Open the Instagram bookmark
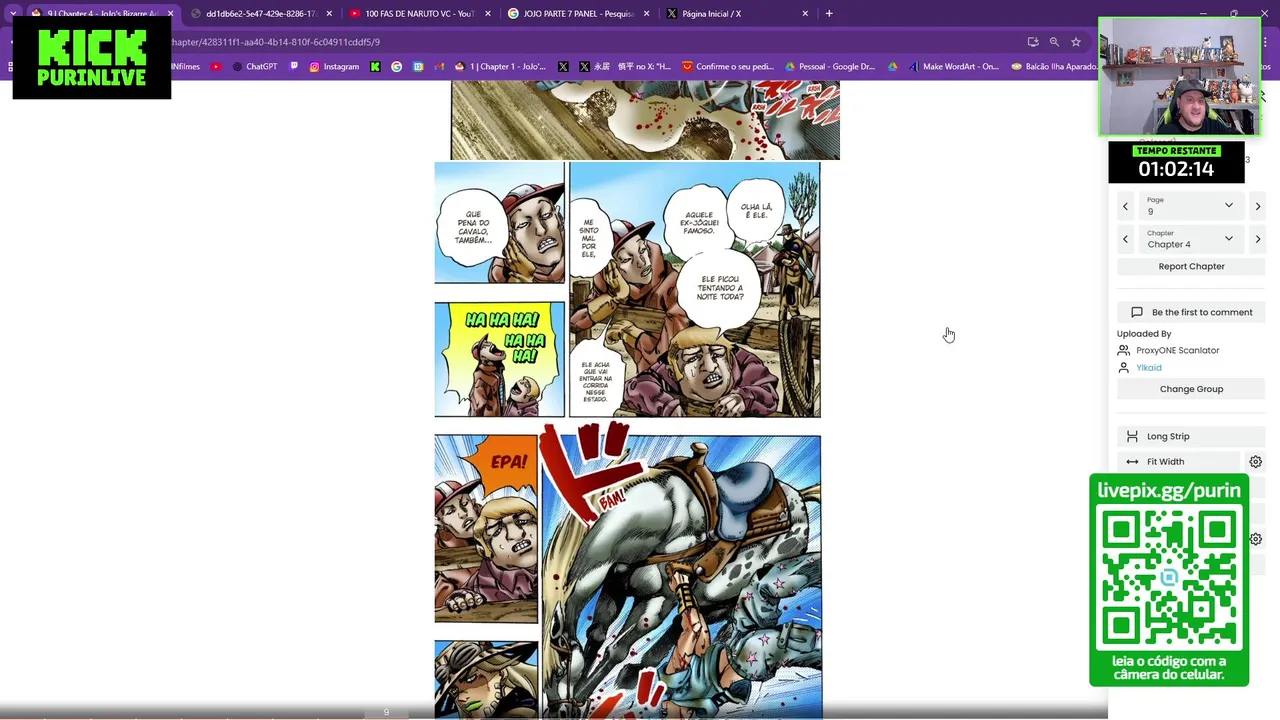The image size is (1280, 720). (334, 67)
